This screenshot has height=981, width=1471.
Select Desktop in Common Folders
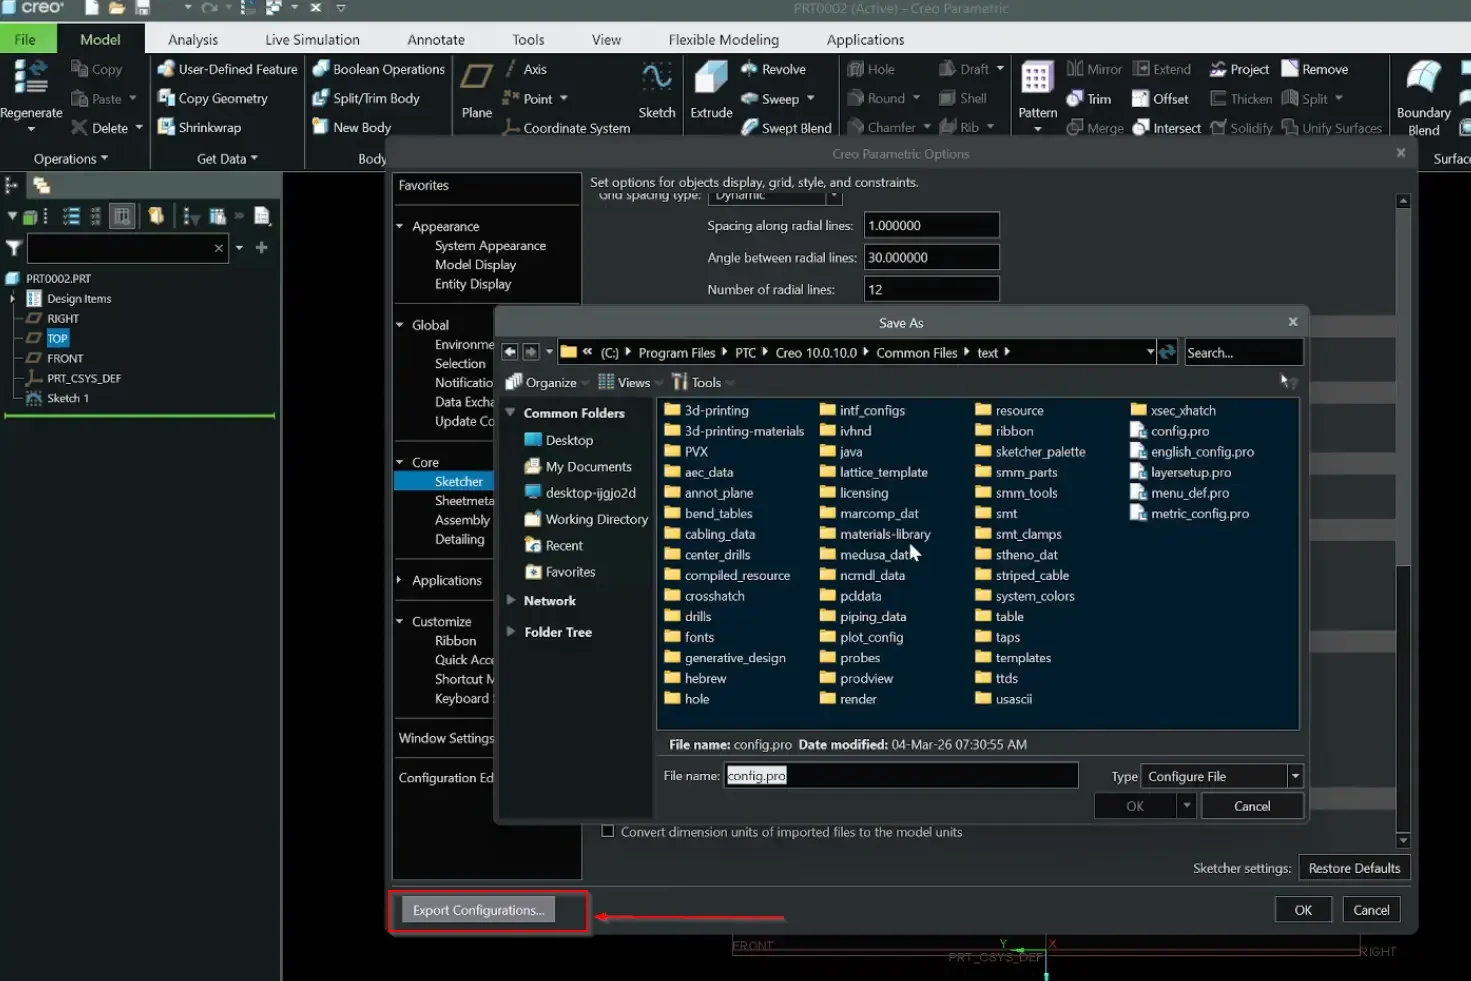(x=558, y=440)
